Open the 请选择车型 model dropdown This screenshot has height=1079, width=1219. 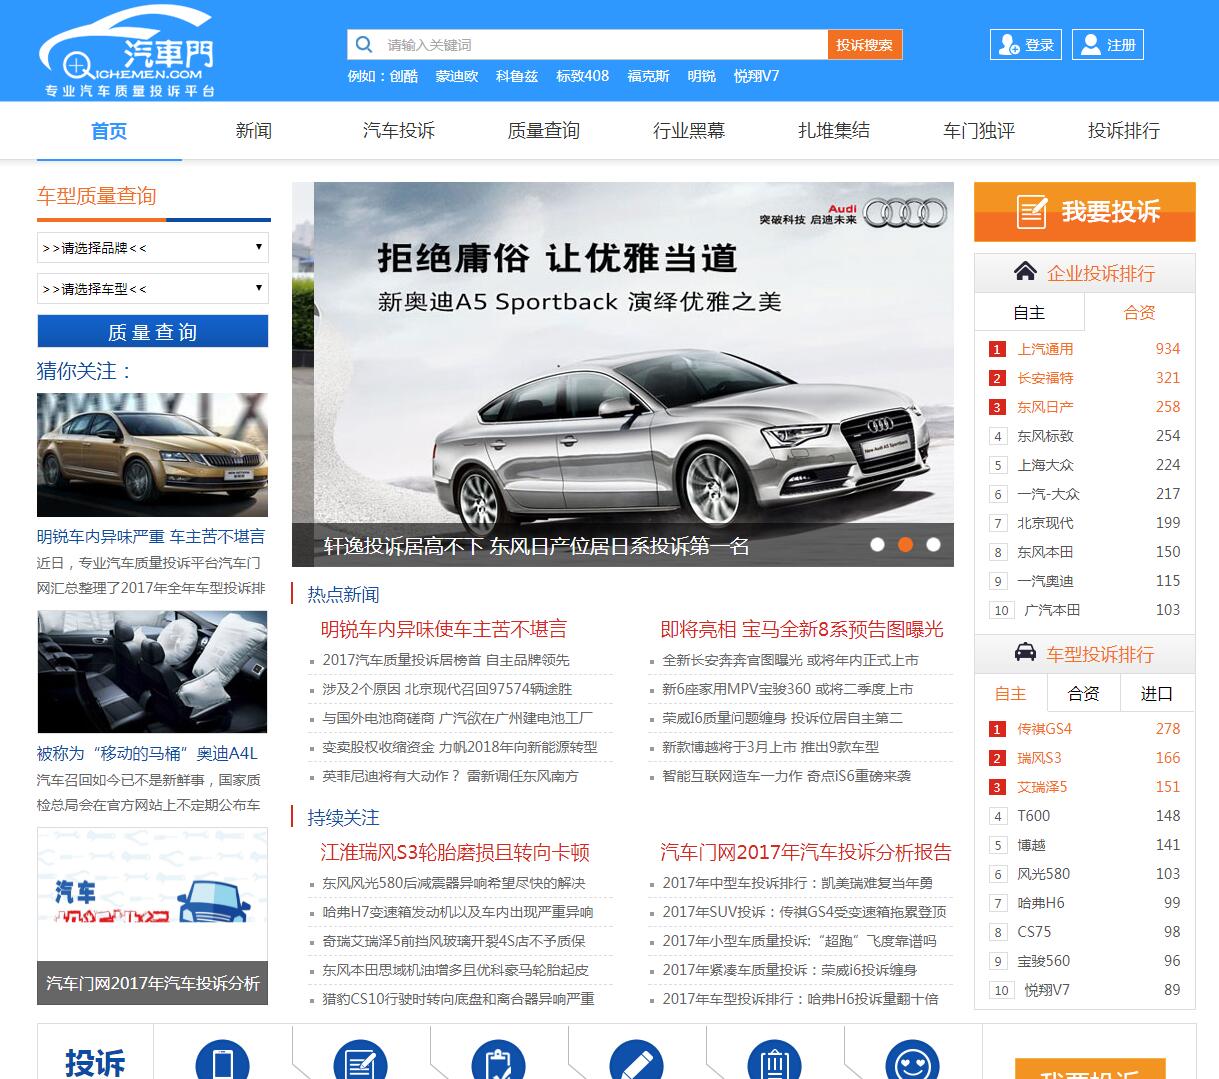point(153,288)
